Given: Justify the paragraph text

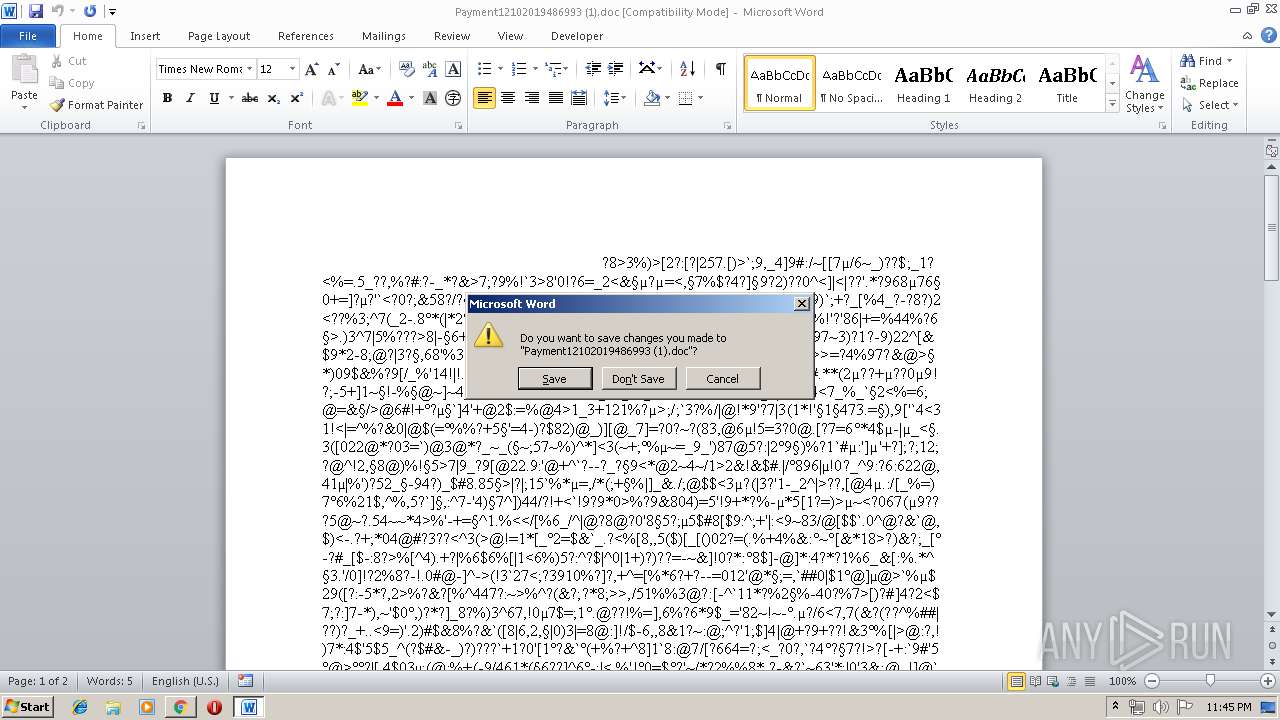Looking at the screenshot, I should click(555, 98).
